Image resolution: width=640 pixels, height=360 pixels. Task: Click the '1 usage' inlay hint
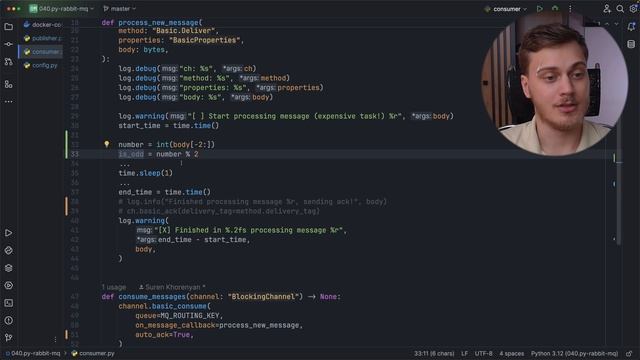[113, 287]
